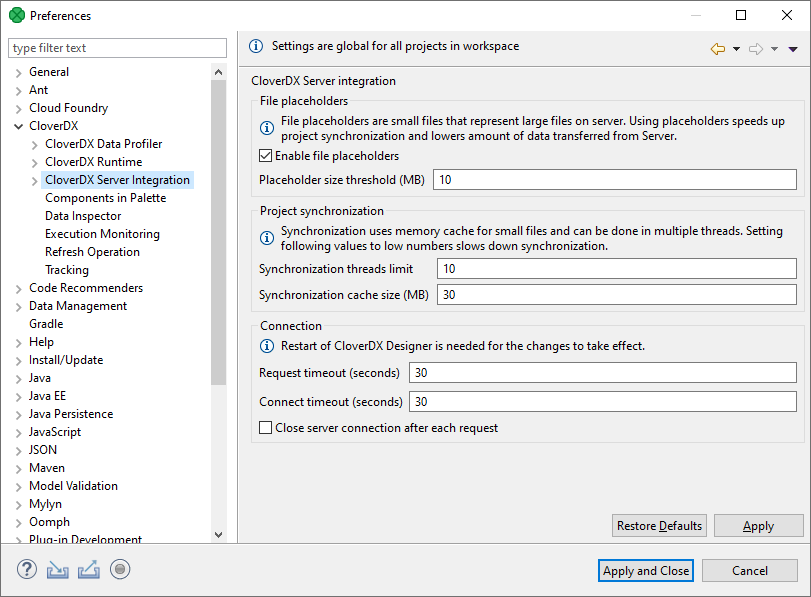Open the Tracking preferences page

(66, 269)
